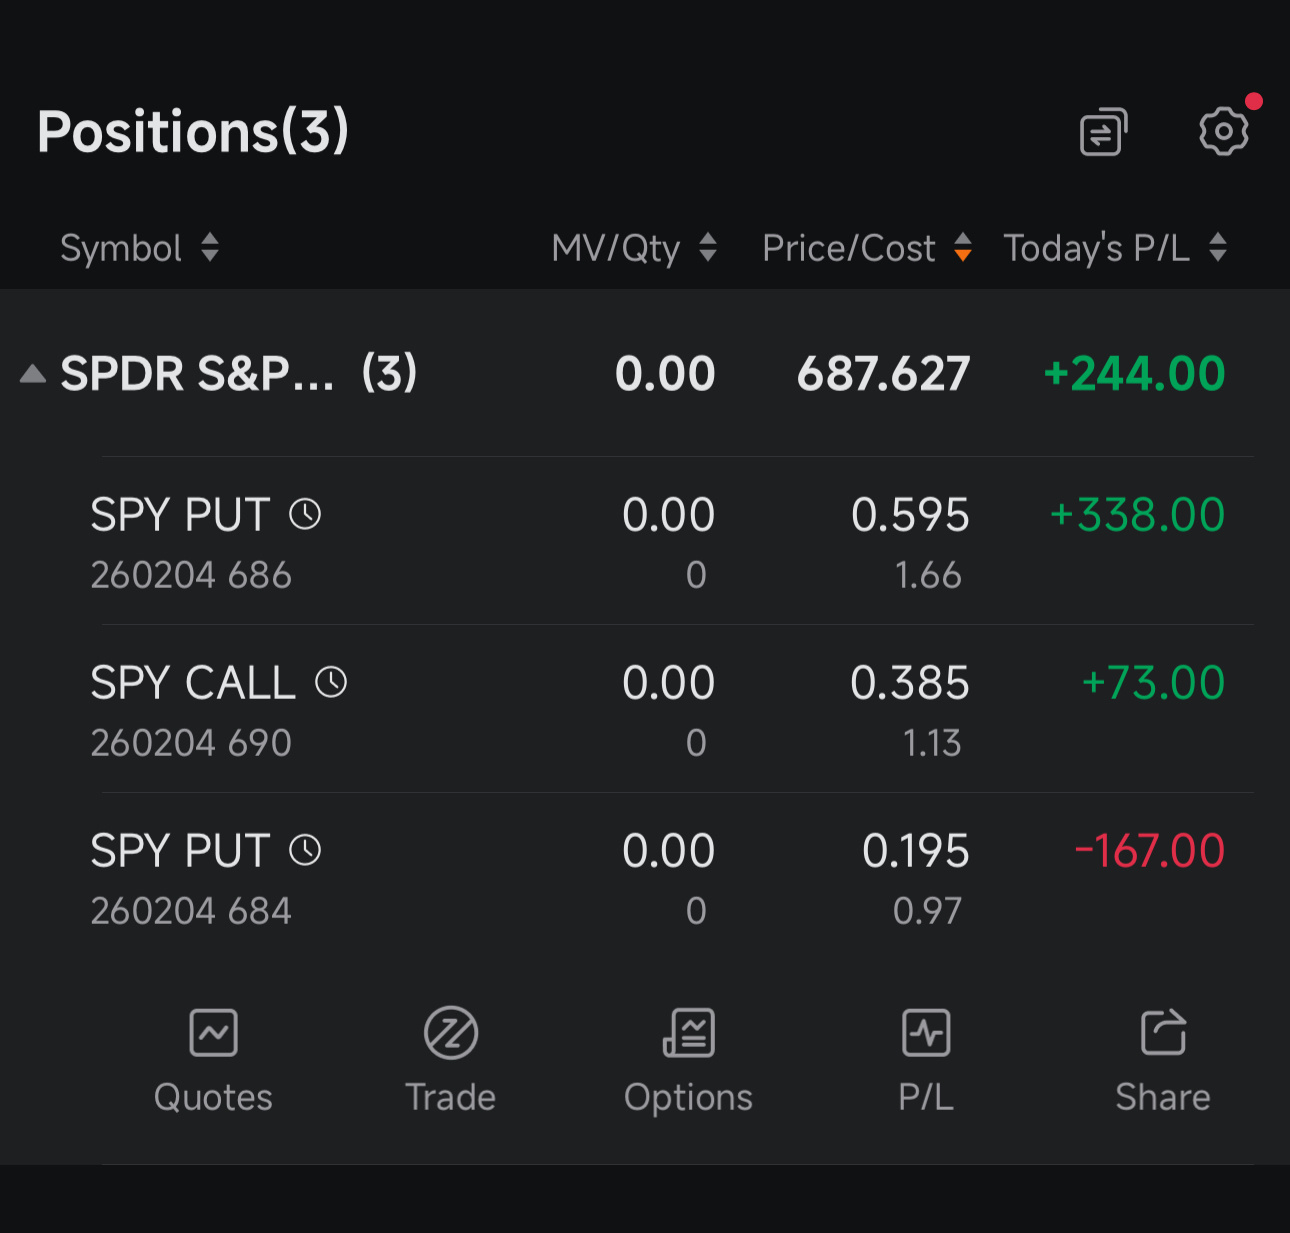Screen dimensions: 1290x1233
Task: Tap the Share icon
Action: pyautogui.click(x=1163, y=1032)
